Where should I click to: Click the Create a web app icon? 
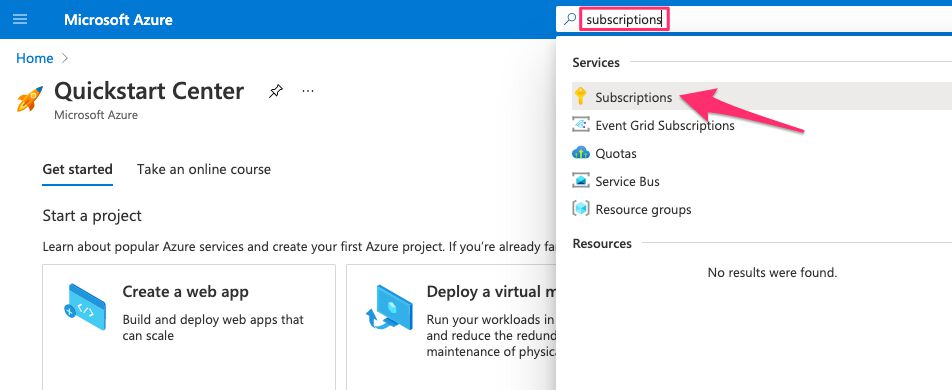click(85, 307)
